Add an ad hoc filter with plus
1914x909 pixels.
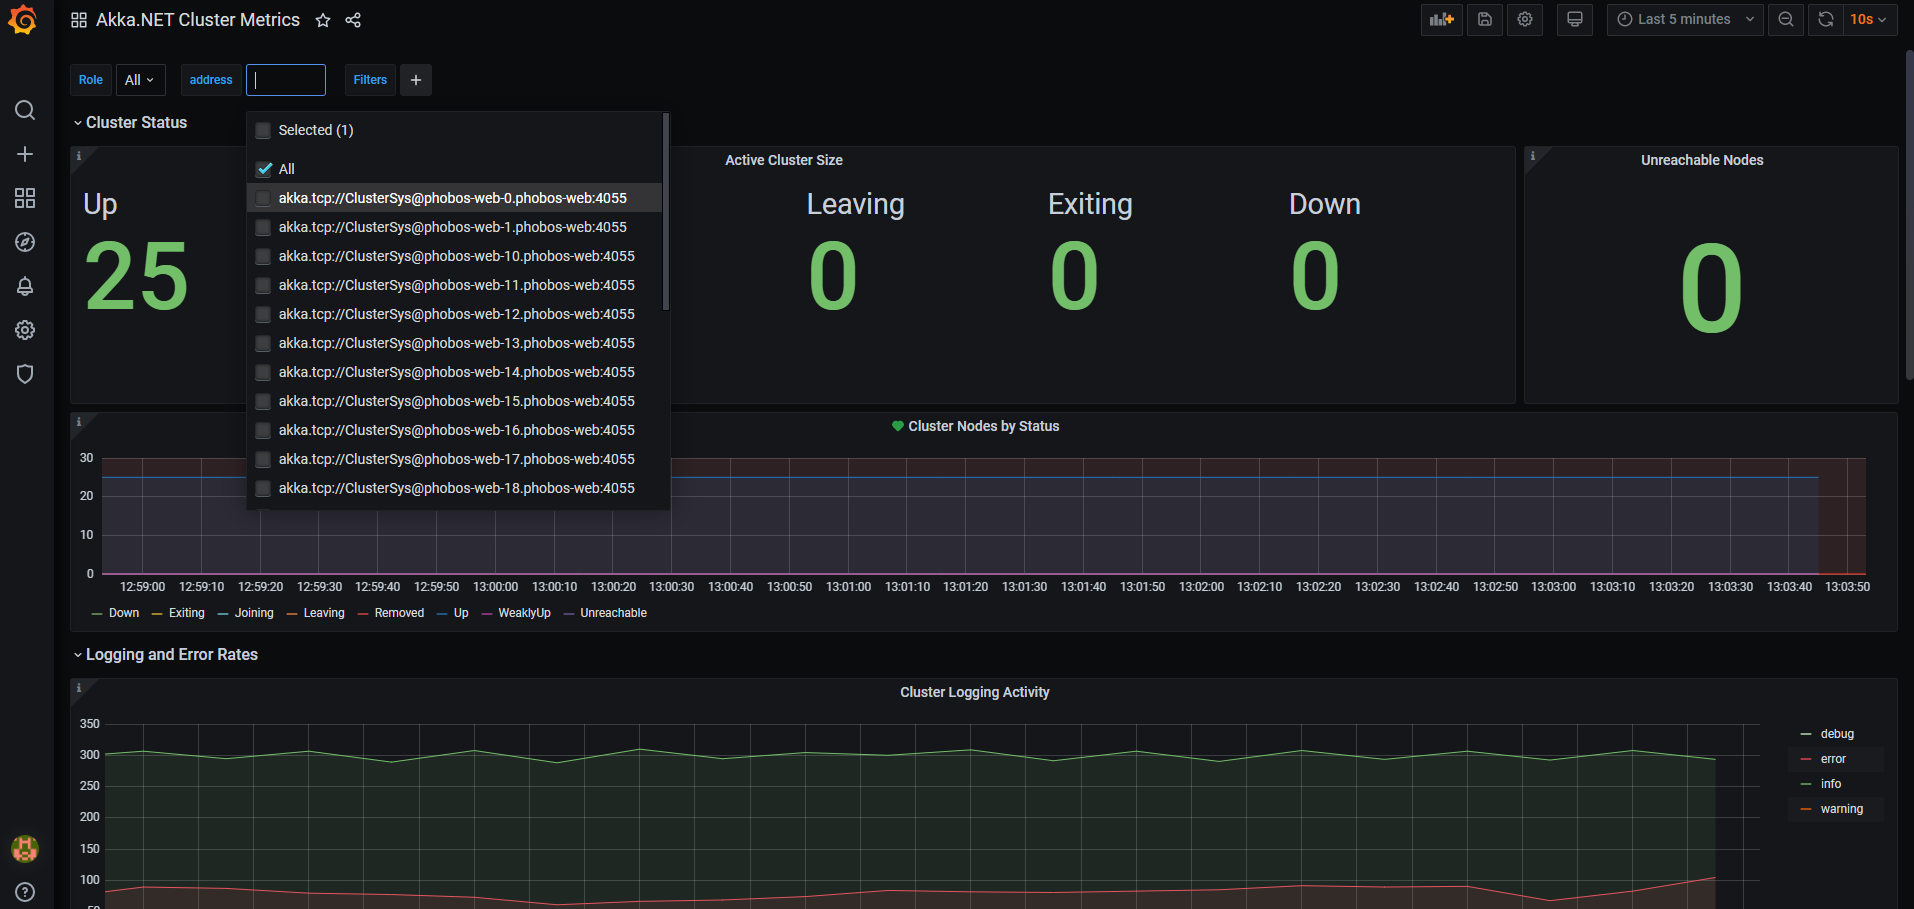(x=416, y=80)
